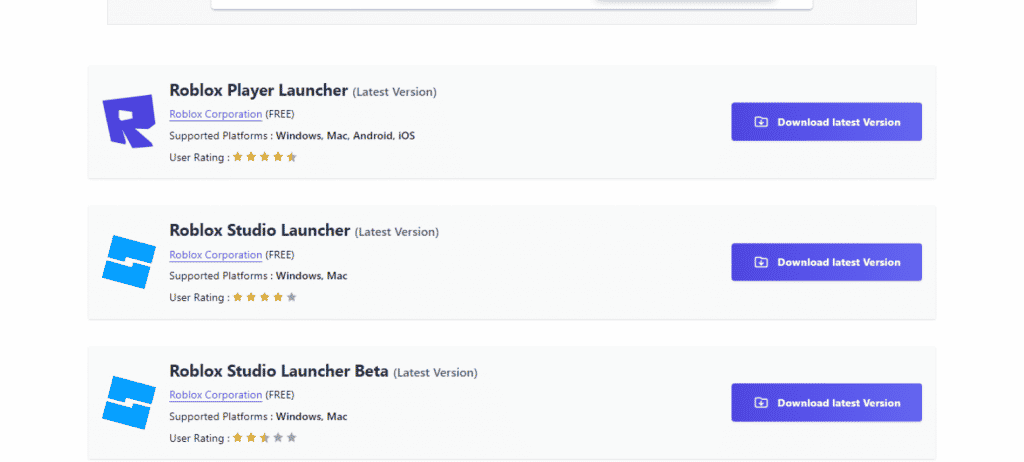Click first rating star for Studio Launcher
This screenshot has width=1024, height=462.
pos(238,297)
